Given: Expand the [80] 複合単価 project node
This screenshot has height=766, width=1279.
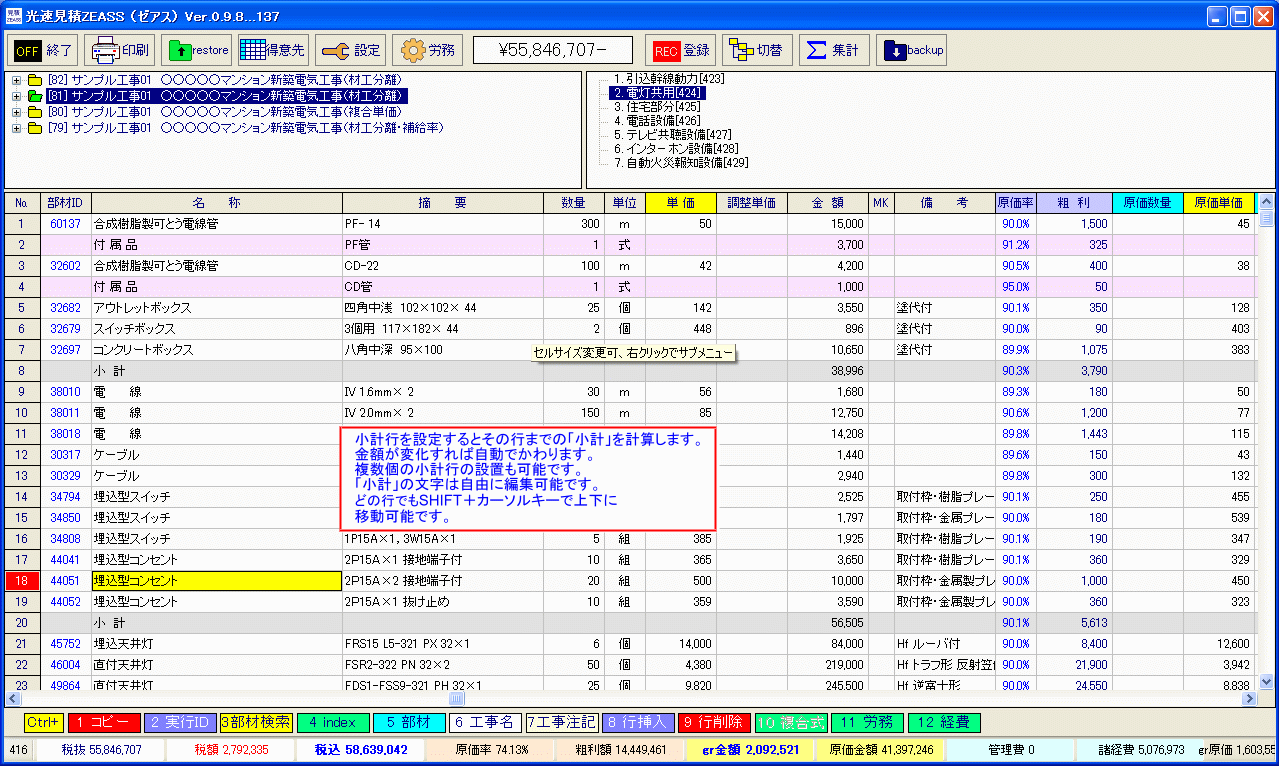Looking at the screenshot, I should point(16,112).
